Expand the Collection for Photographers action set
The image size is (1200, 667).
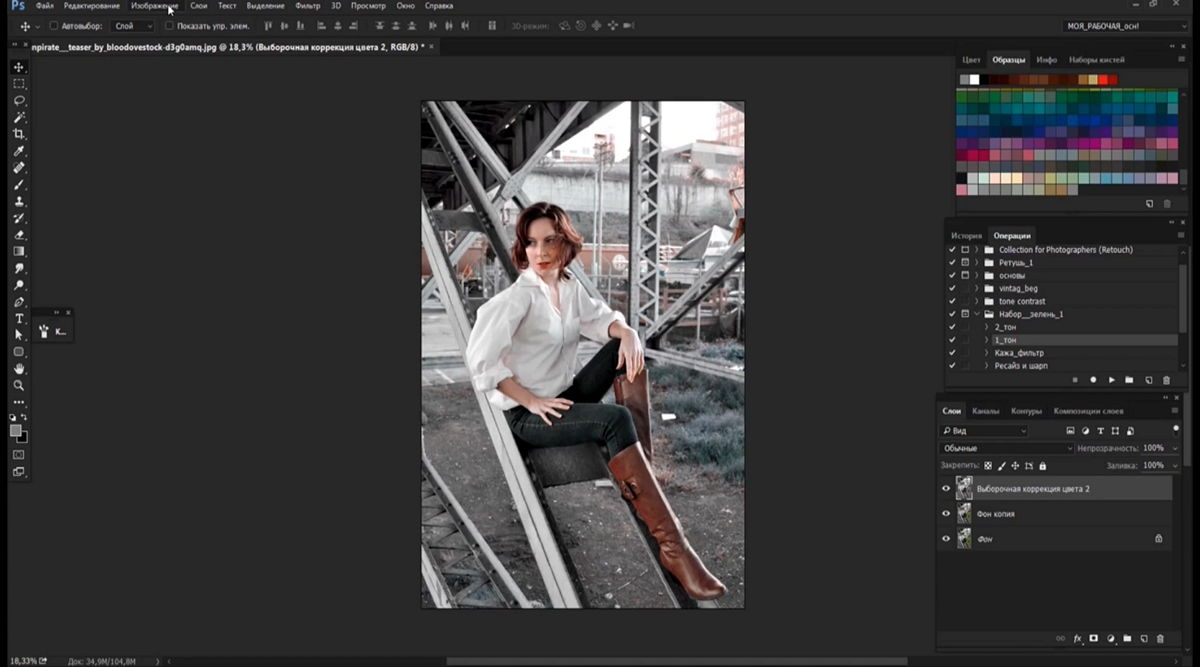coord(976,249)
